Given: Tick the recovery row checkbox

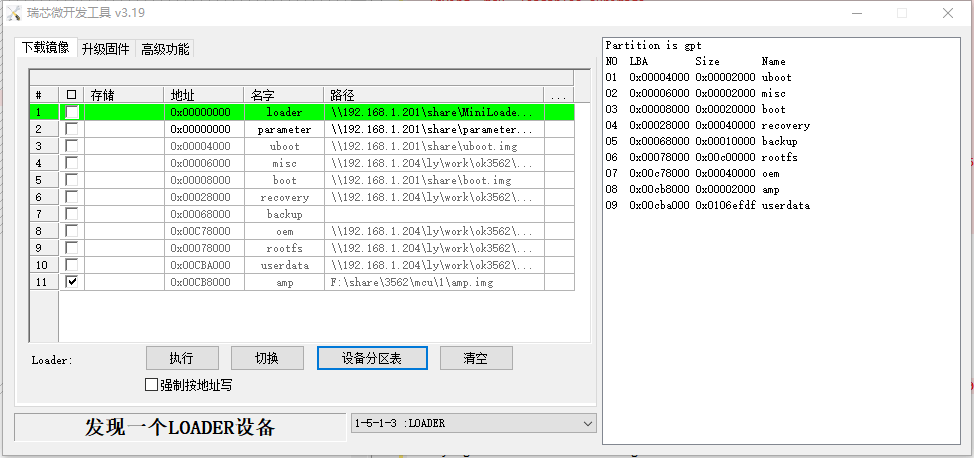Looking at the screenshot, I should click(x=73, y=197).
